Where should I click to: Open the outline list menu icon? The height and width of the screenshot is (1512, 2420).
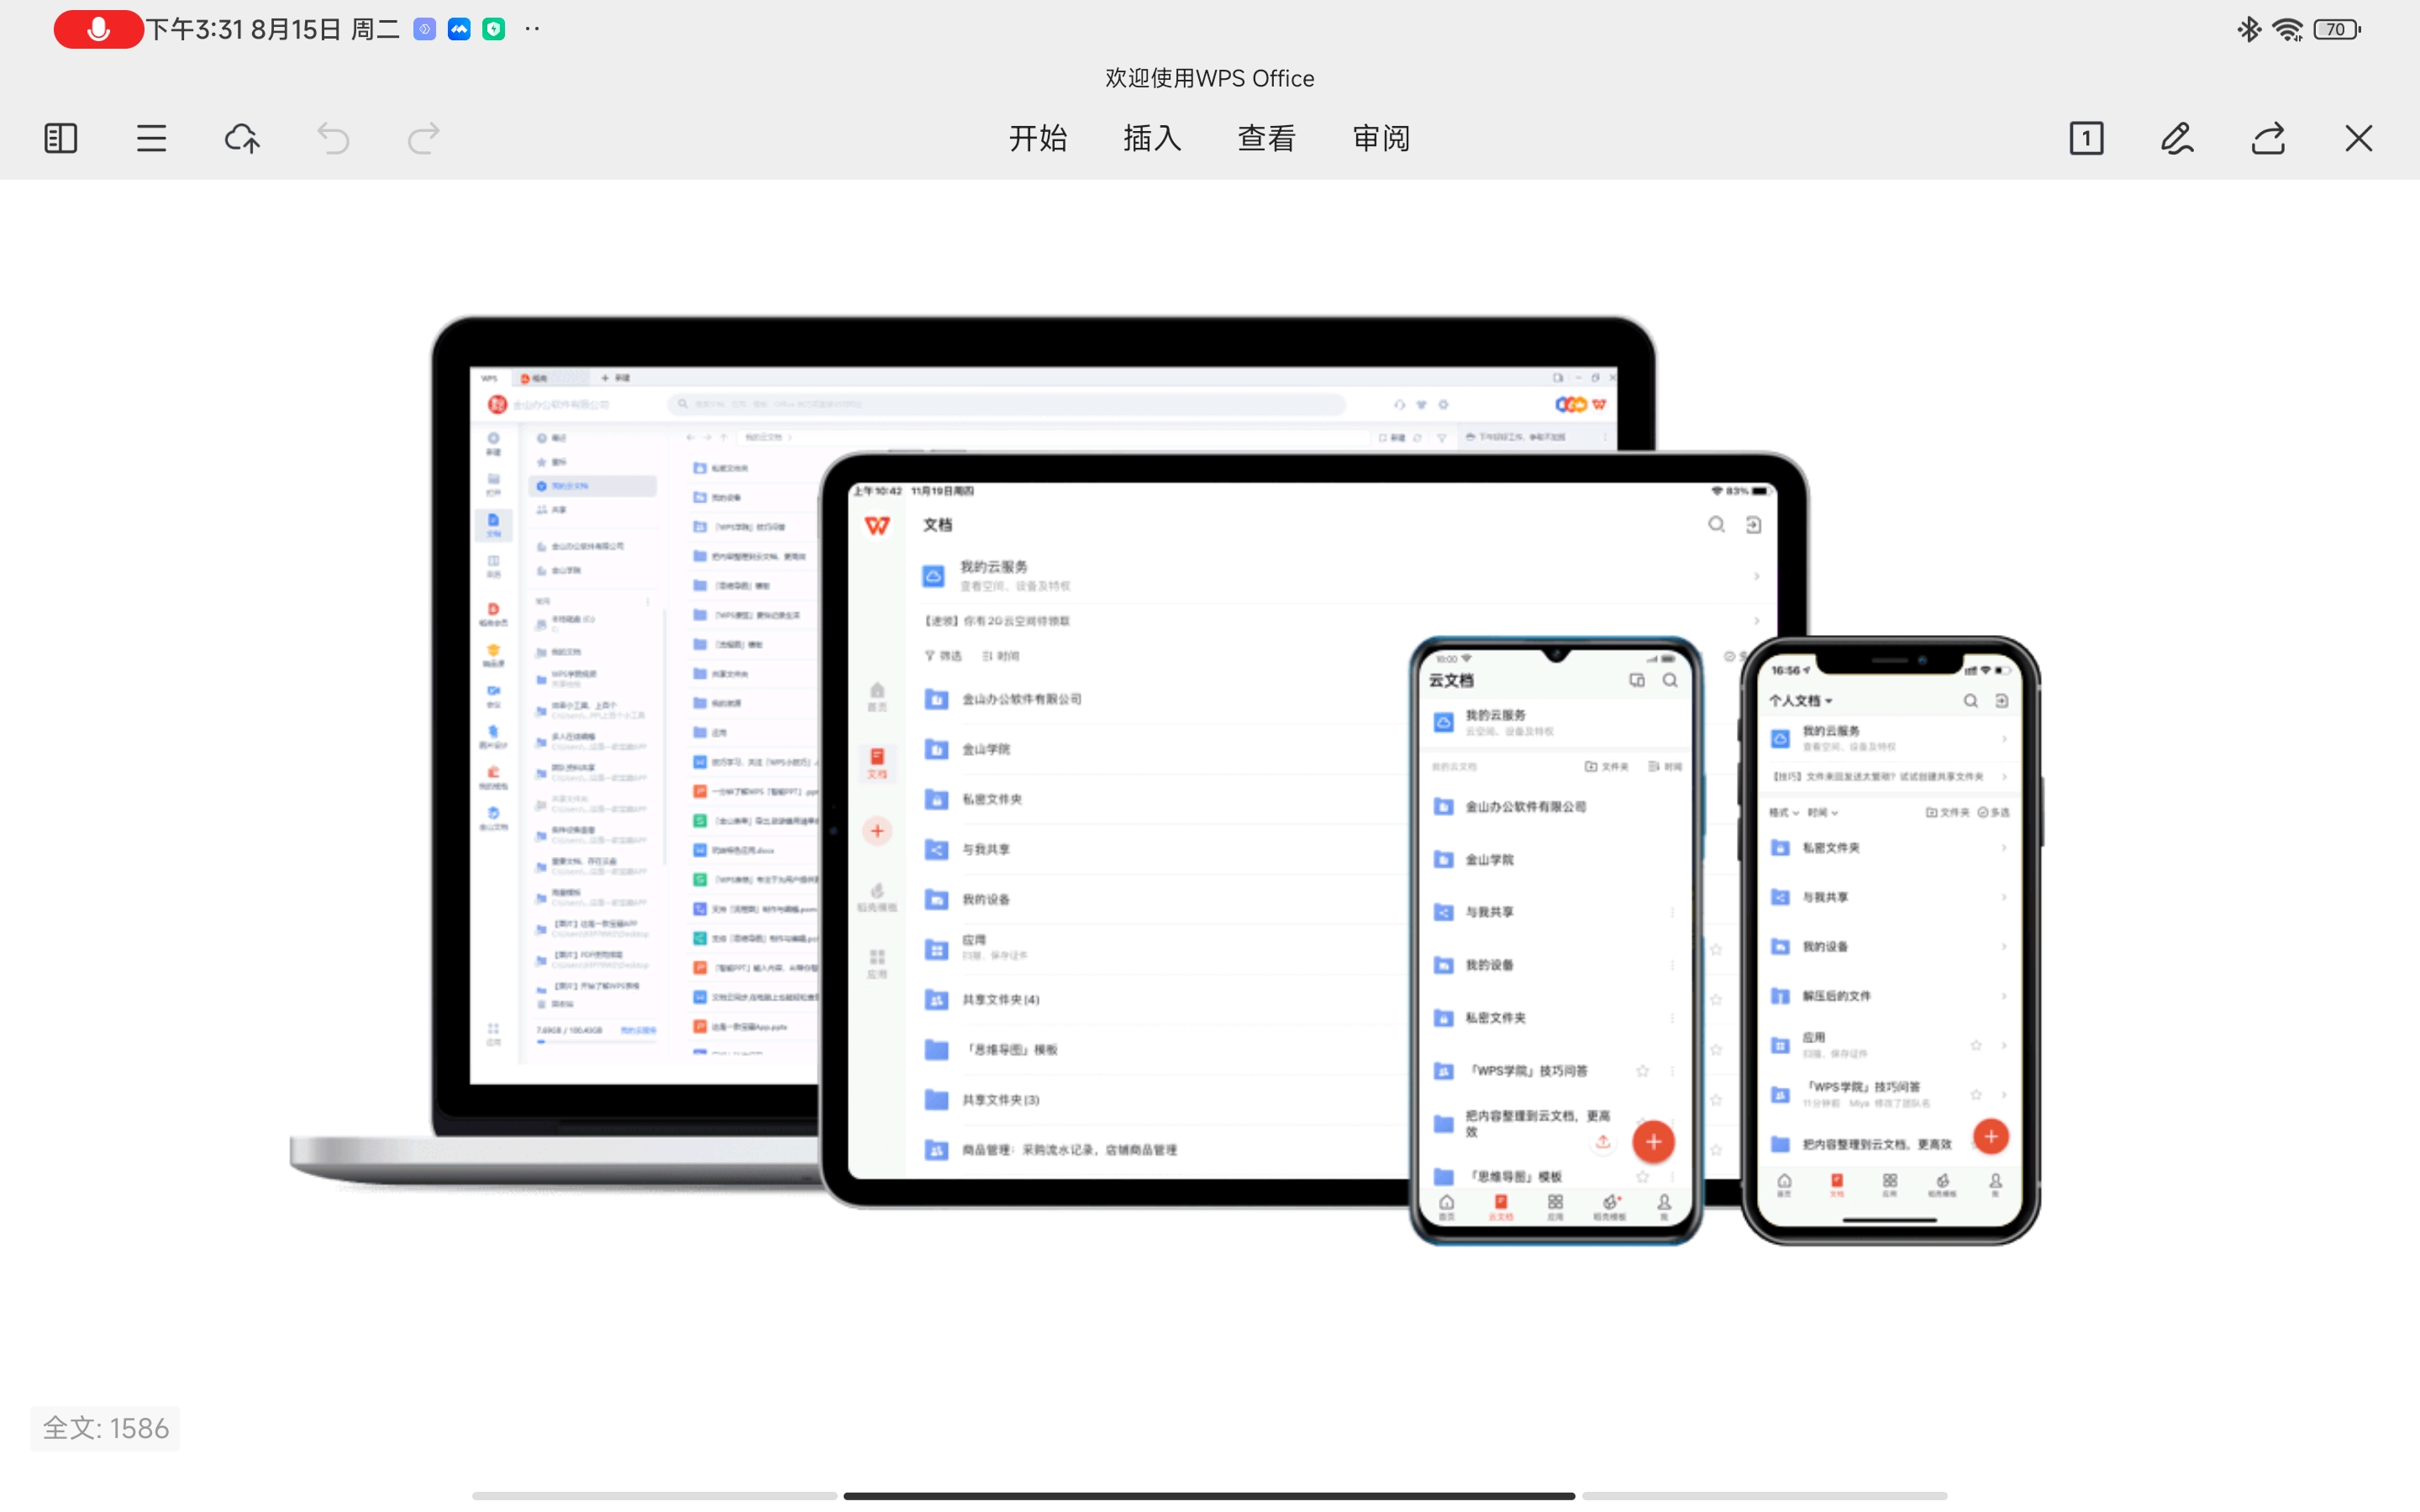click(x=151, y=138)
